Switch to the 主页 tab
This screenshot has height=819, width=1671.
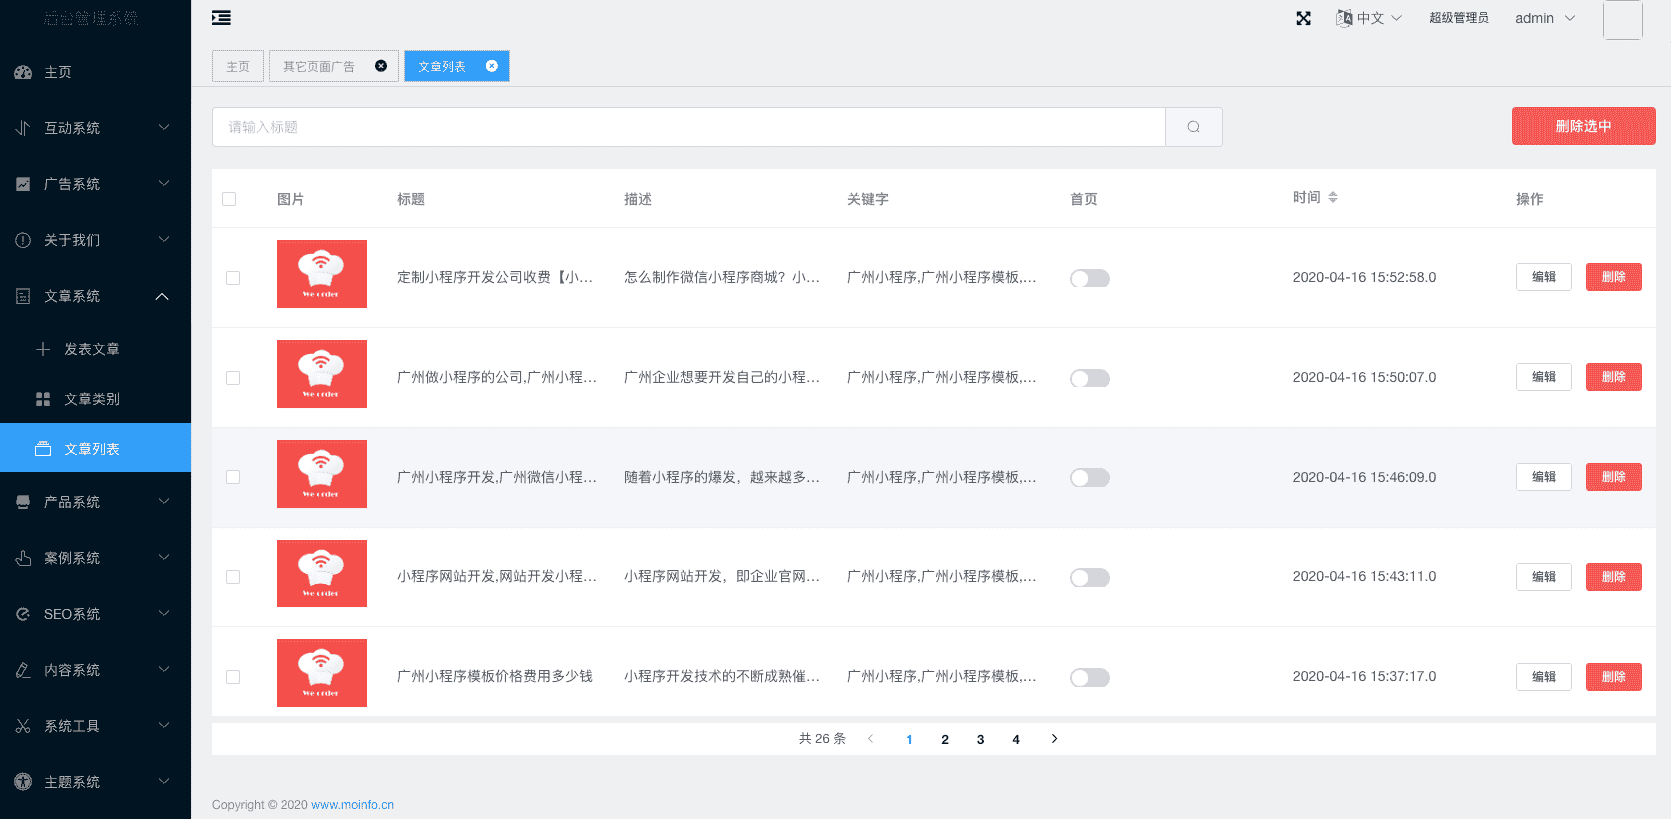pyautogui.click(x=238, y=66)
